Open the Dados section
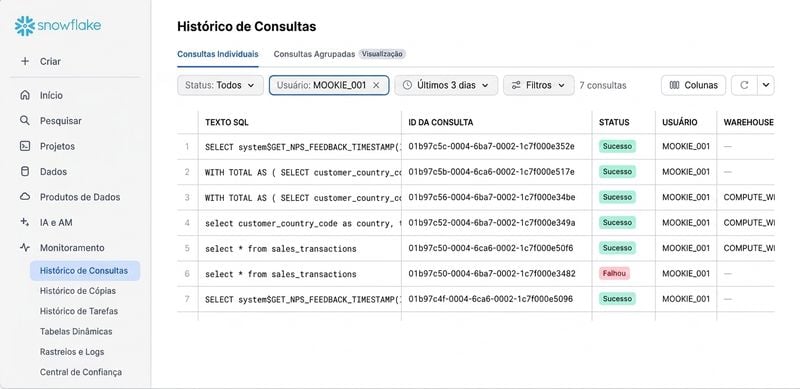800x389 pixels. click(x=54, y=172)
